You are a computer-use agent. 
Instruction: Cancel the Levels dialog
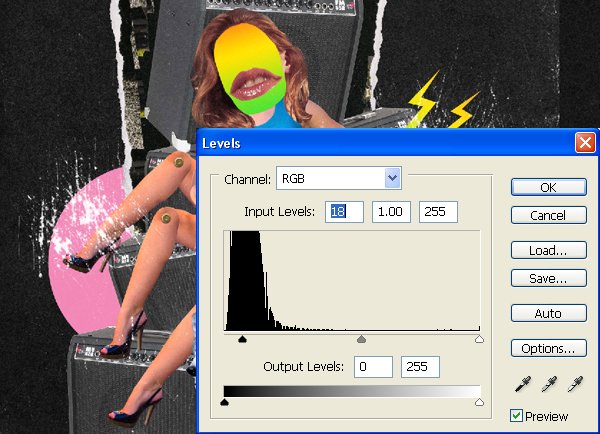(x=548, y=215)
